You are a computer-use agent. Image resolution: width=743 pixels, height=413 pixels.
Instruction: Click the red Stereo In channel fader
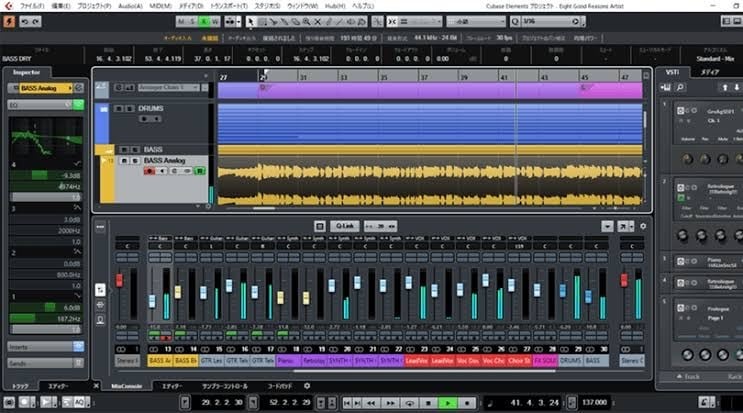point(119,280)
